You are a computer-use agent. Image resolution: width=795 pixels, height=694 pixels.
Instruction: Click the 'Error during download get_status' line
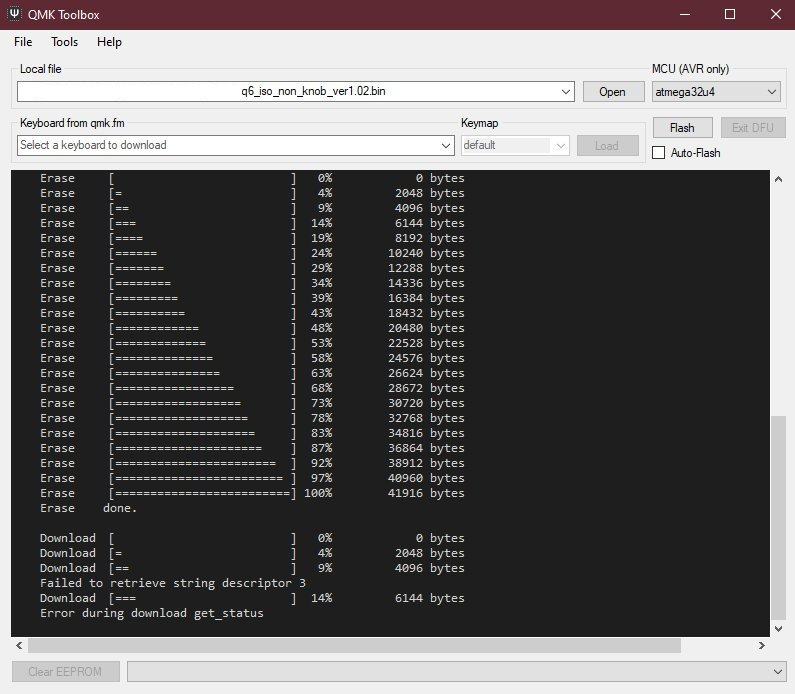pyautogui.click(x=152, y=613)
